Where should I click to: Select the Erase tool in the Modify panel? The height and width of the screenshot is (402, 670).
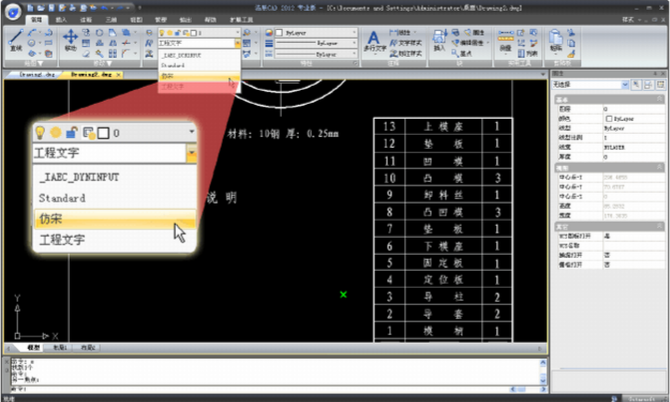86,54
